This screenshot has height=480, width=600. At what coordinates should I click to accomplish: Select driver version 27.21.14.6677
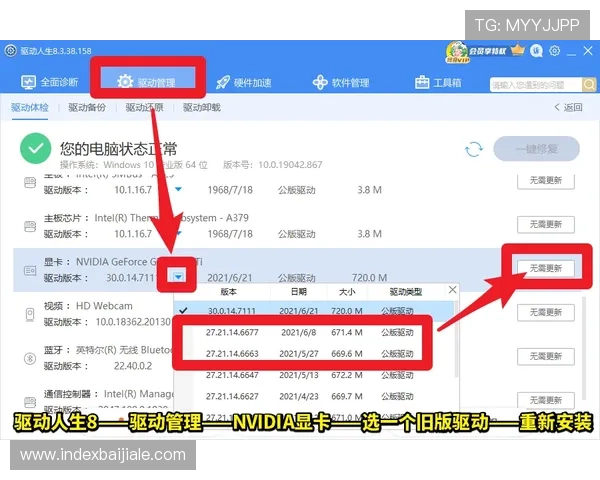(x=314, y=332)
